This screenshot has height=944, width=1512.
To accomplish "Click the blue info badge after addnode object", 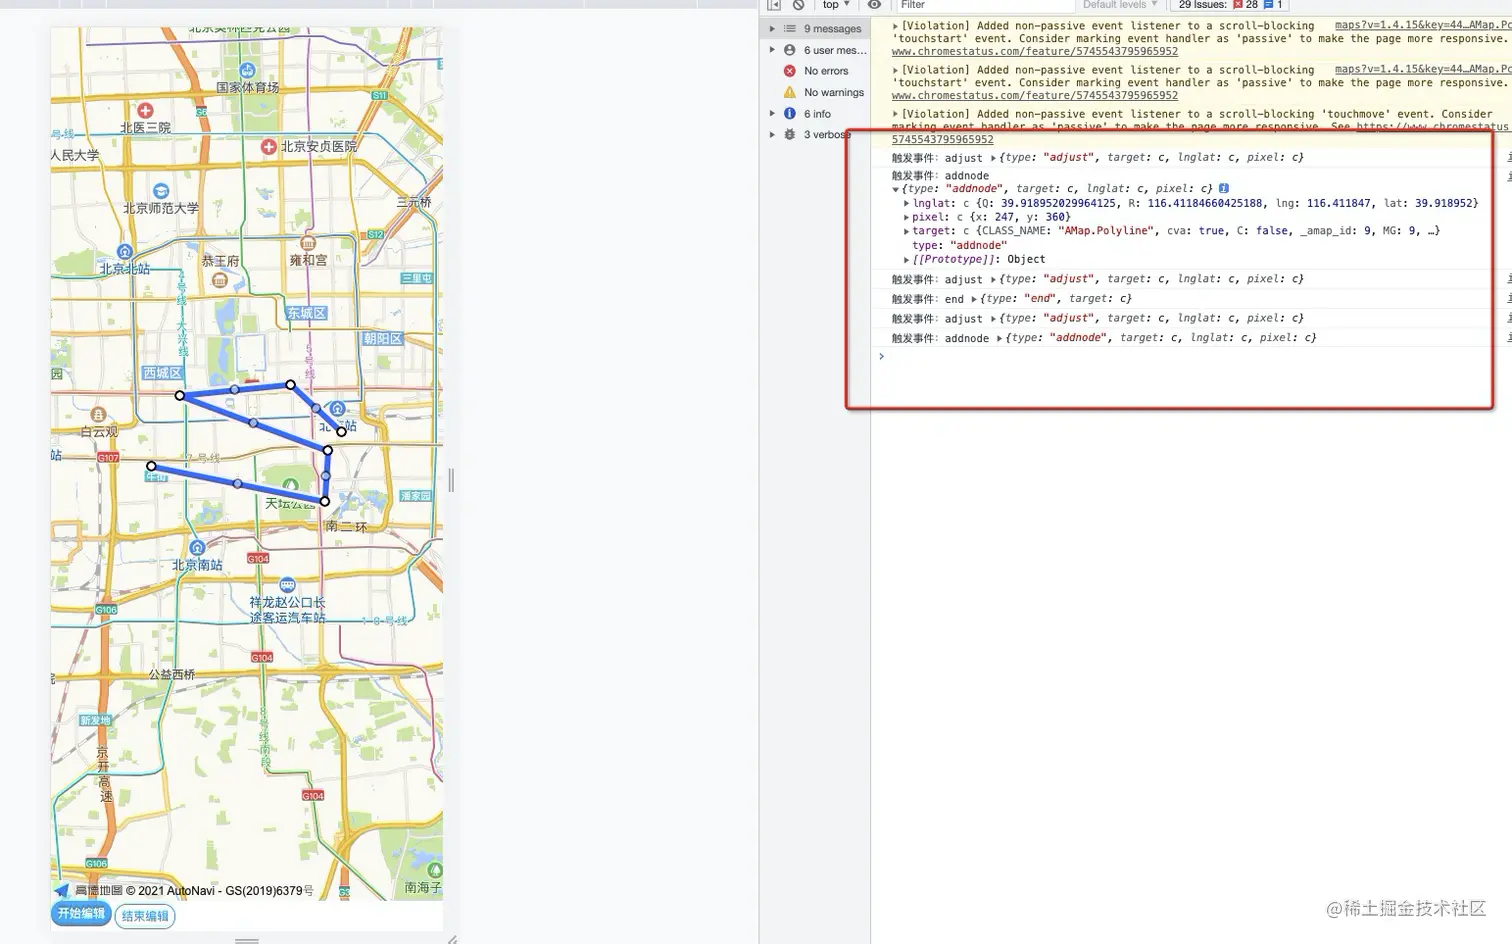I will tap(1223, 188).
